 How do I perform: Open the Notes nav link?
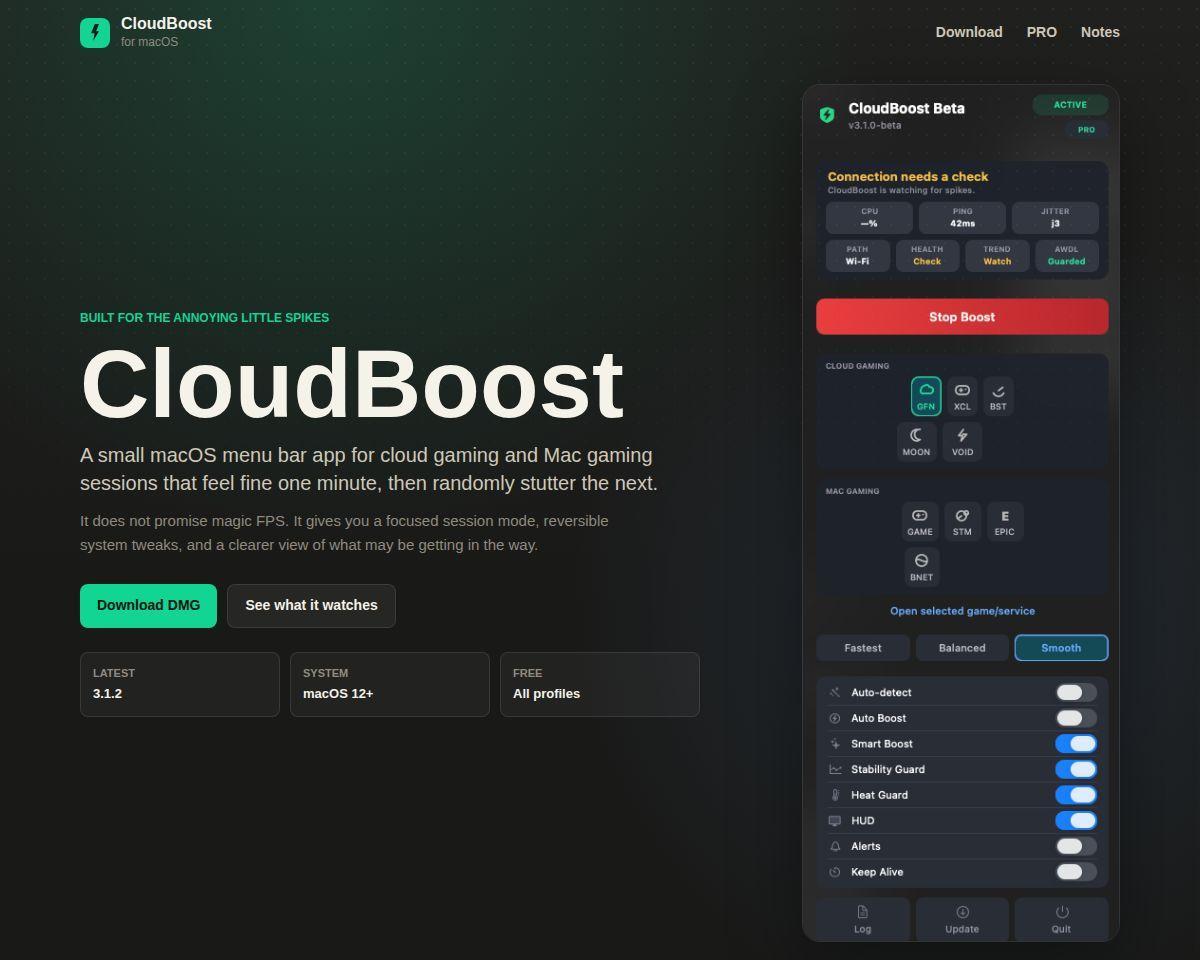[x=1100, y=32]
